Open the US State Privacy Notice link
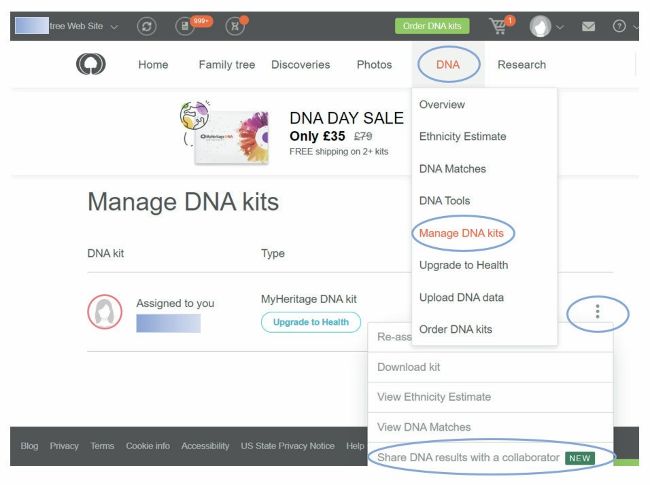Image resolution: width=650 pixels, height=485 pixels. tap(288, 446)
